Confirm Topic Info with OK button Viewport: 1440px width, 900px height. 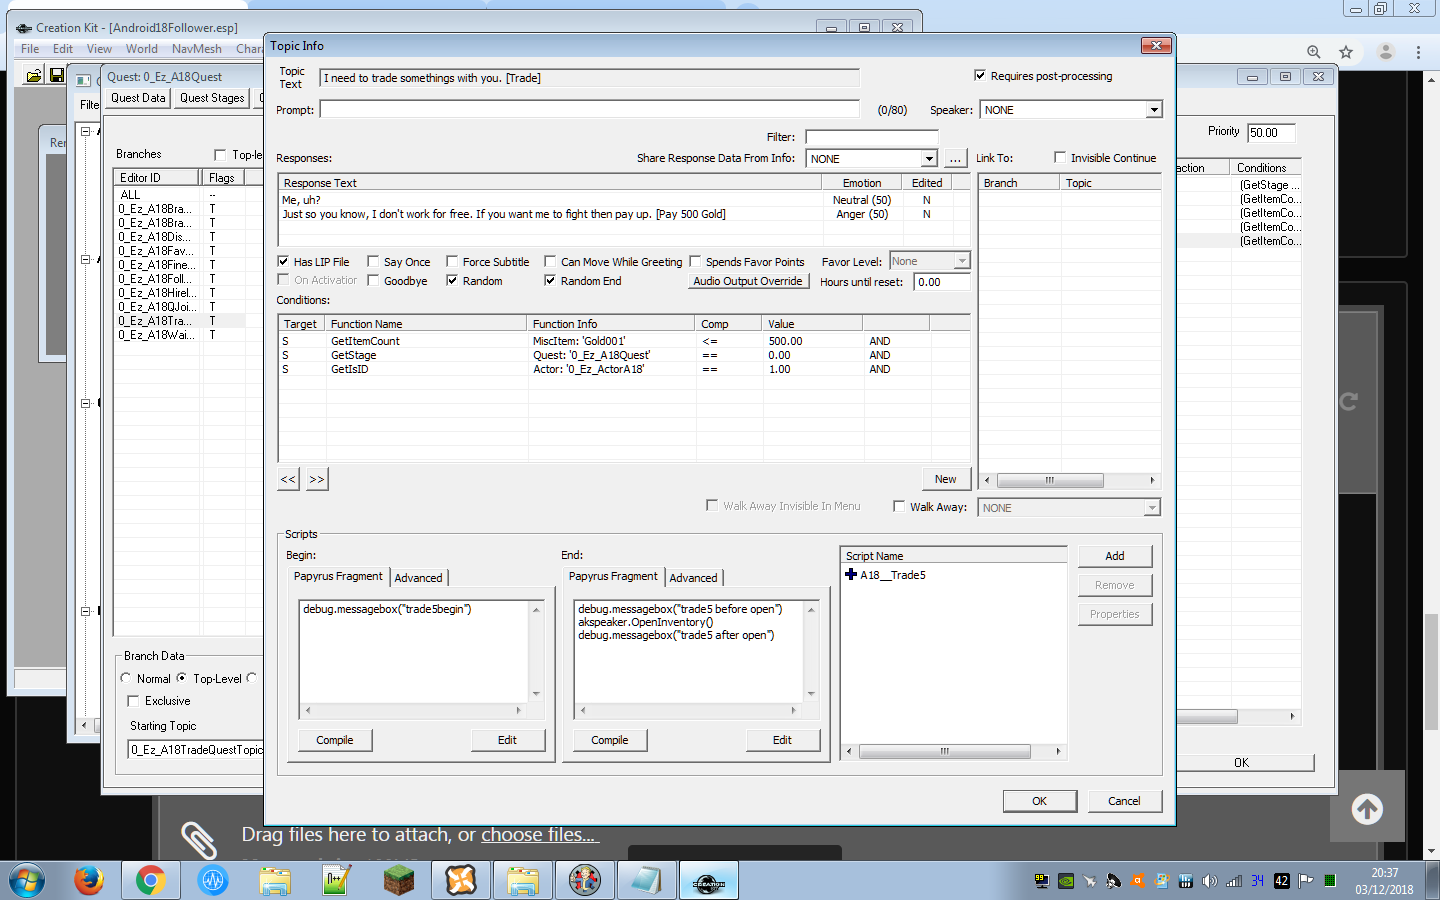click(x=1040, y=801)
